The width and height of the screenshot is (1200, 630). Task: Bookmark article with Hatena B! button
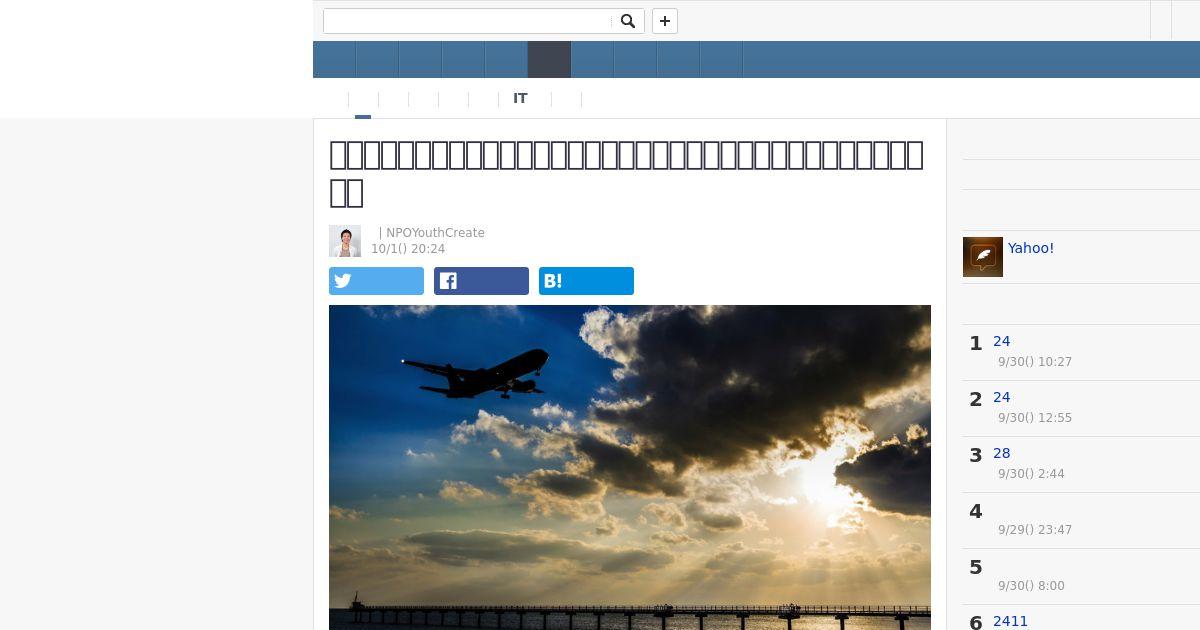coord(586,281)
